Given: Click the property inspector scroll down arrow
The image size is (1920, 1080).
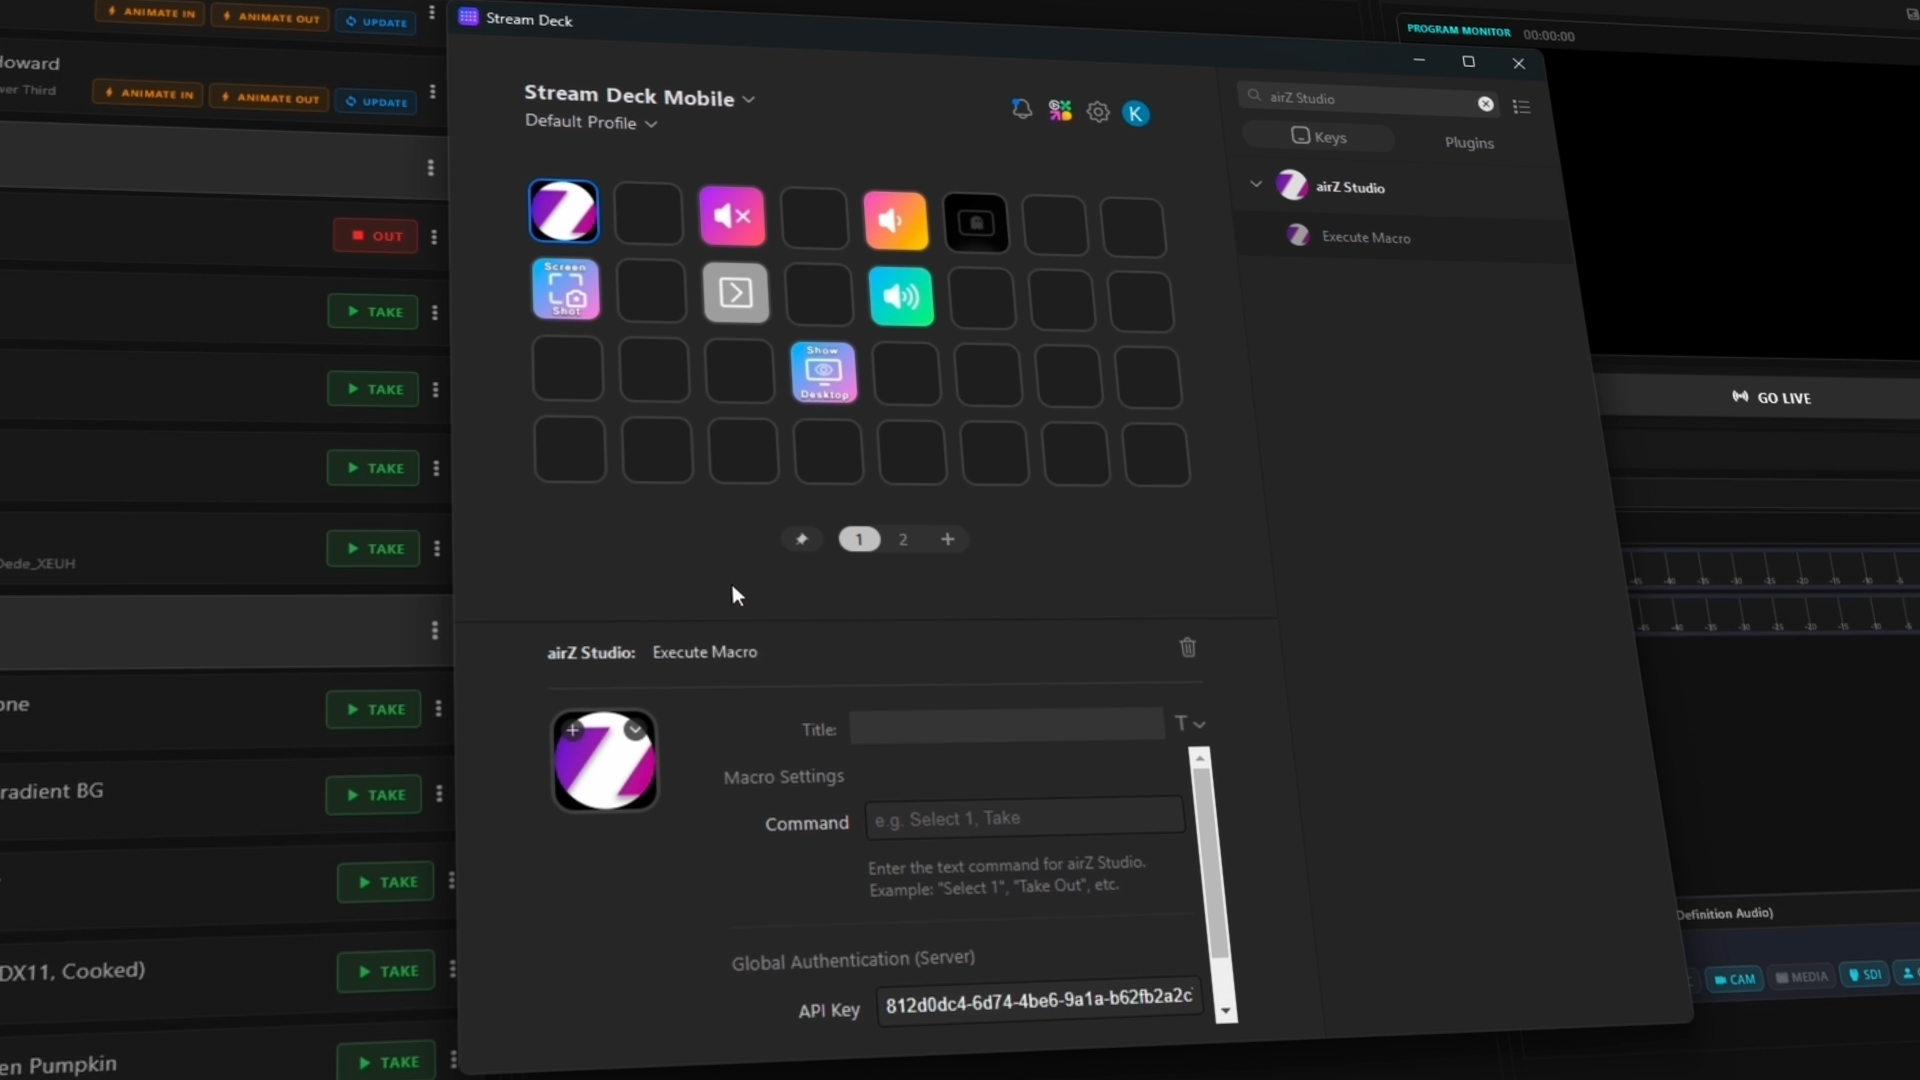Looking at the screenshot, I should coord(1225,1012).
